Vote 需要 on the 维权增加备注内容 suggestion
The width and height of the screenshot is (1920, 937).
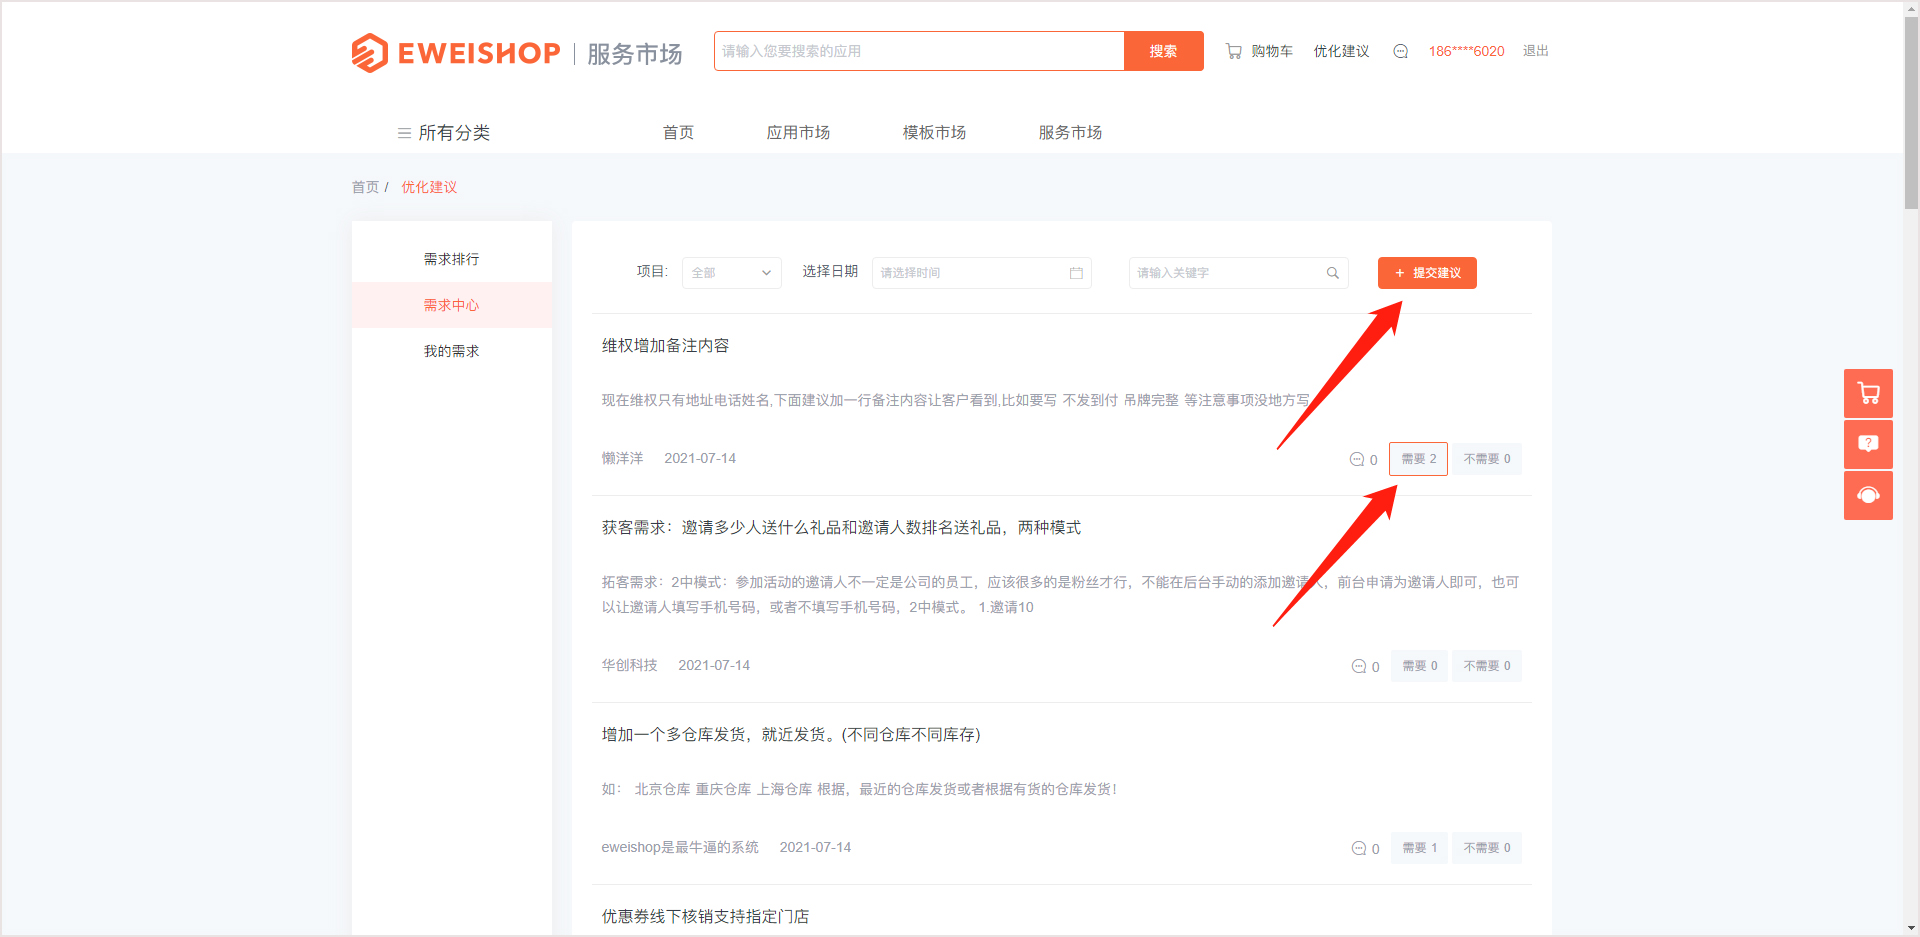1418,459
